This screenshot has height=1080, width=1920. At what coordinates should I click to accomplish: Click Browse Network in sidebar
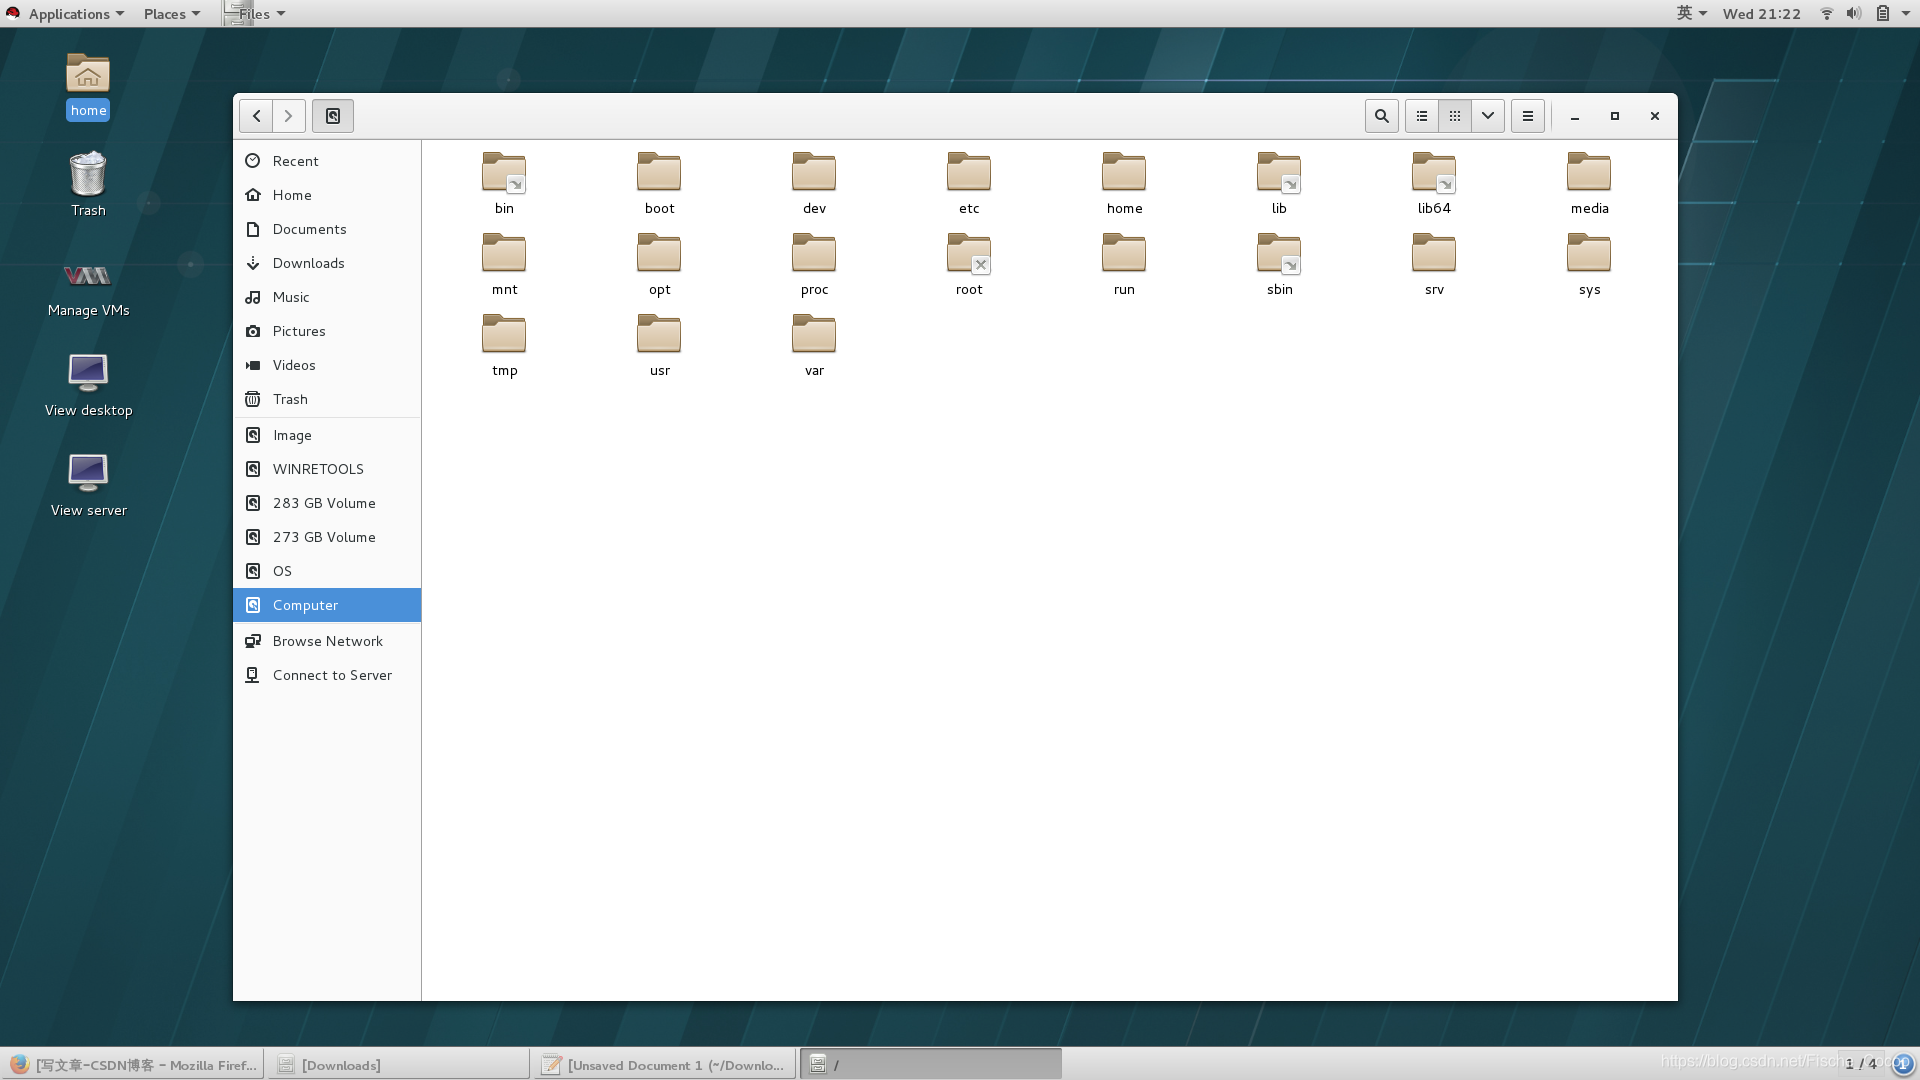tap(327, 641)
